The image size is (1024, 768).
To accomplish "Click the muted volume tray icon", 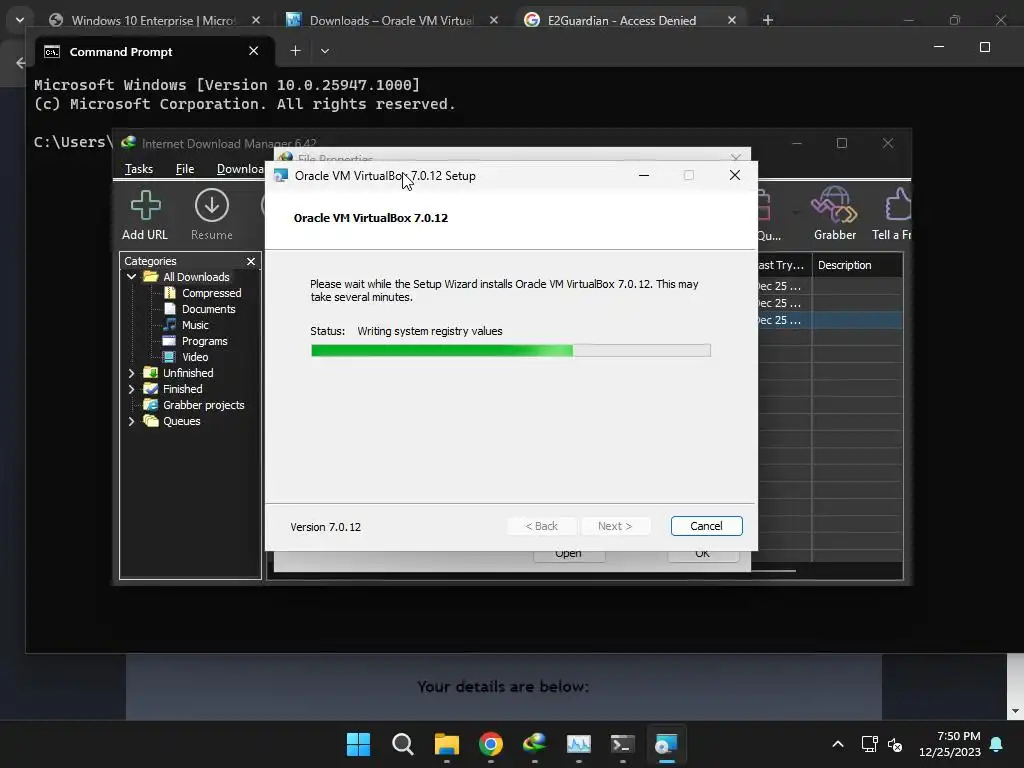I will (x=895, y=744).
